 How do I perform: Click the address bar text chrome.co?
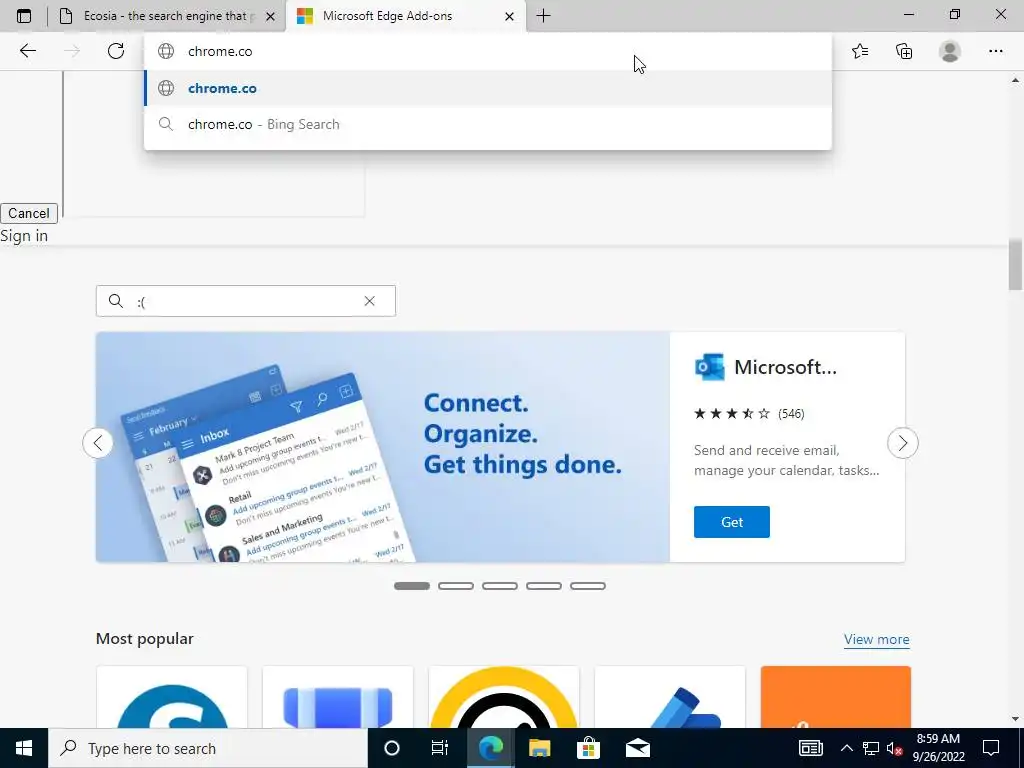tap(220, 51)
